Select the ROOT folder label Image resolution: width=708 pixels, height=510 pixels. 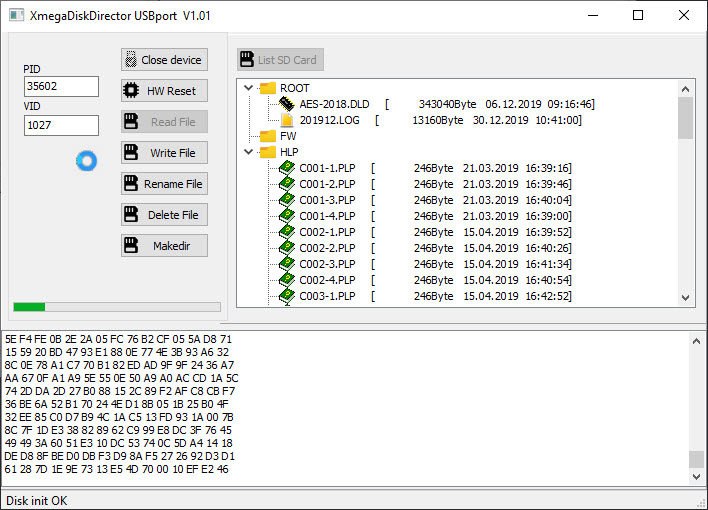[x=295, y=88]
